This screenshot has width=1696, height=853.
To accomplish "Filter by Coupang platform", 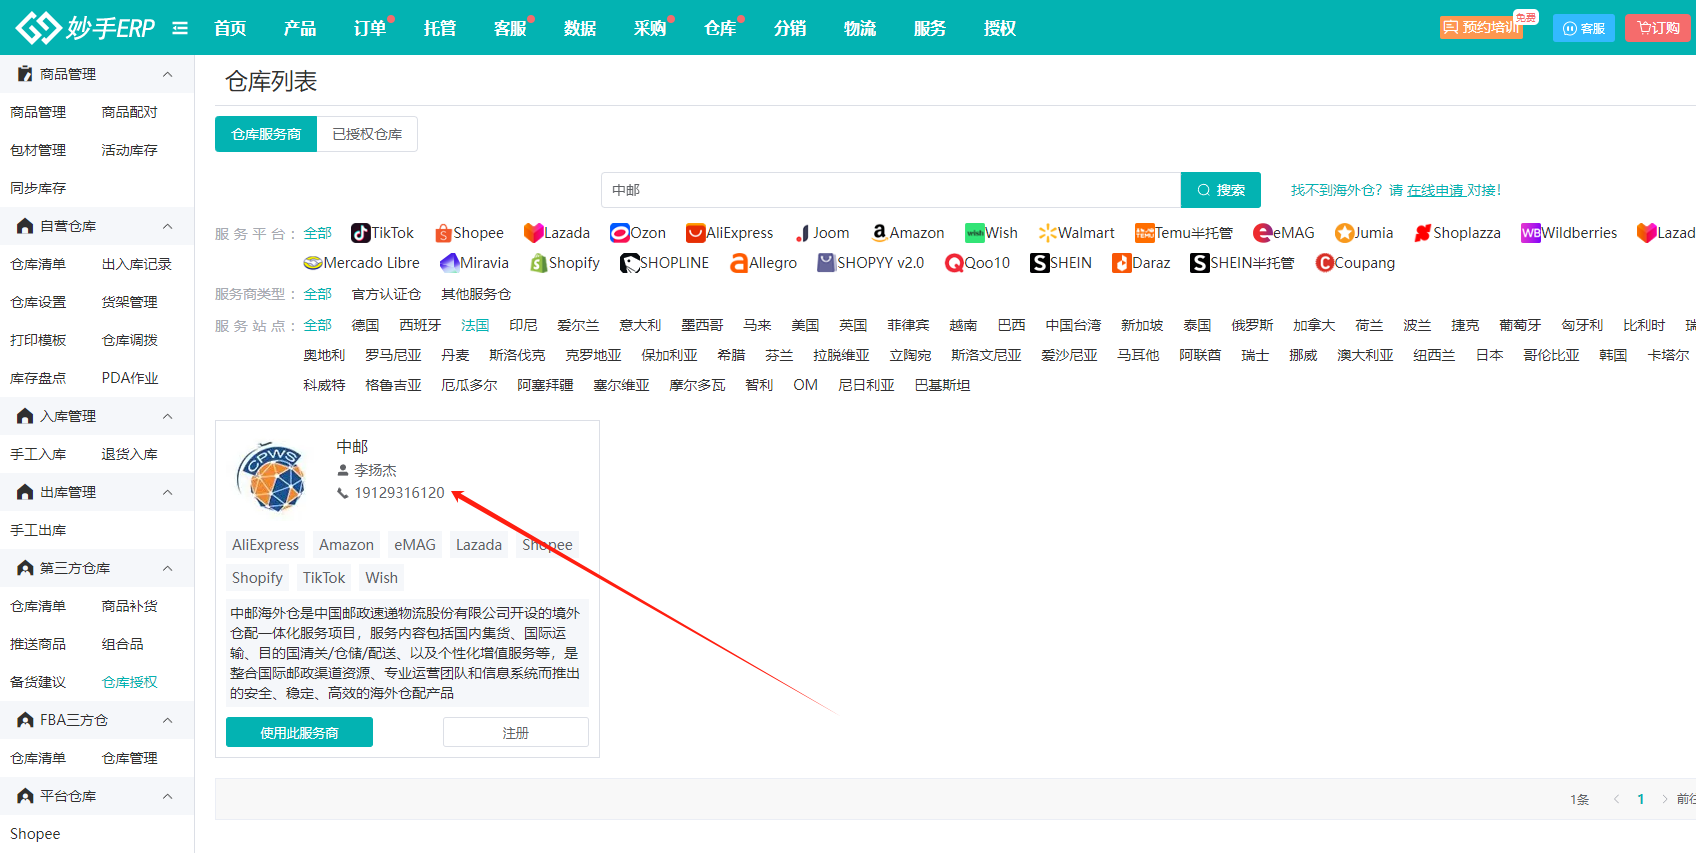I will [1355, 263].
